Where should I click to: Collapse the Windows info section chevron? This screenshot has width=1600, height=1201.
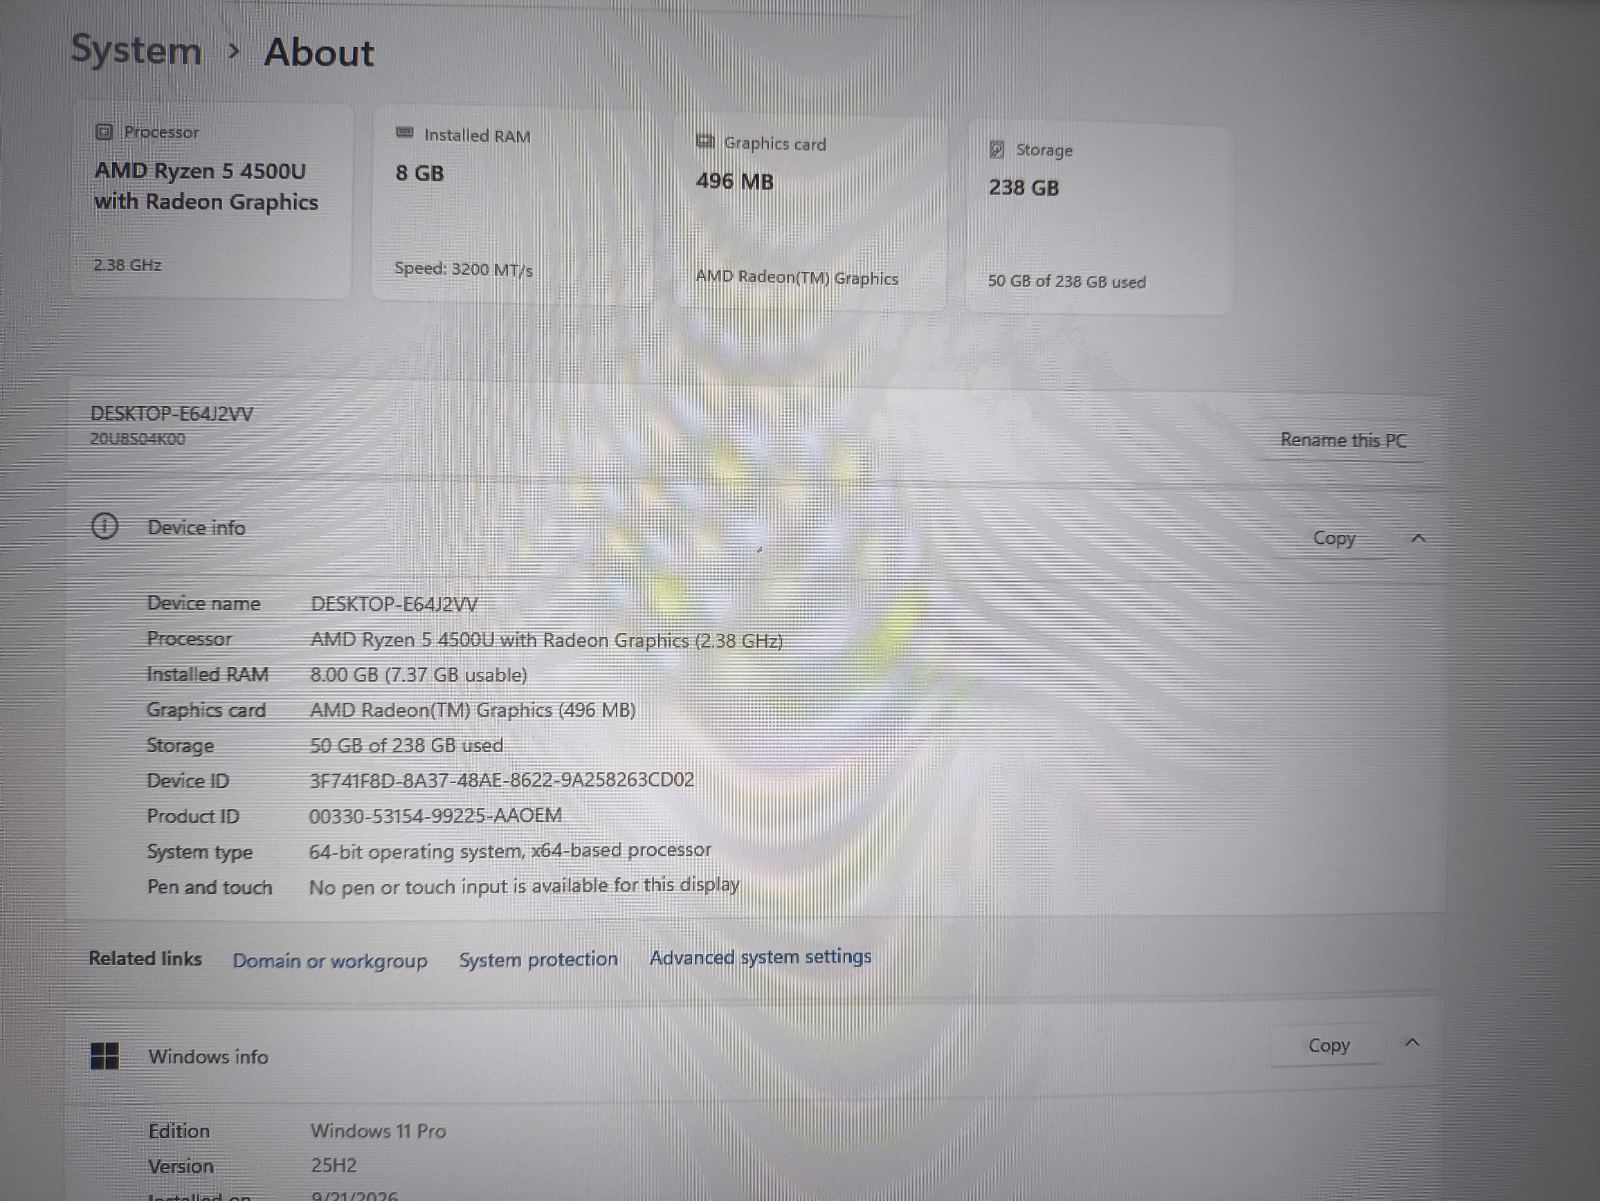coord(1412,1043)
